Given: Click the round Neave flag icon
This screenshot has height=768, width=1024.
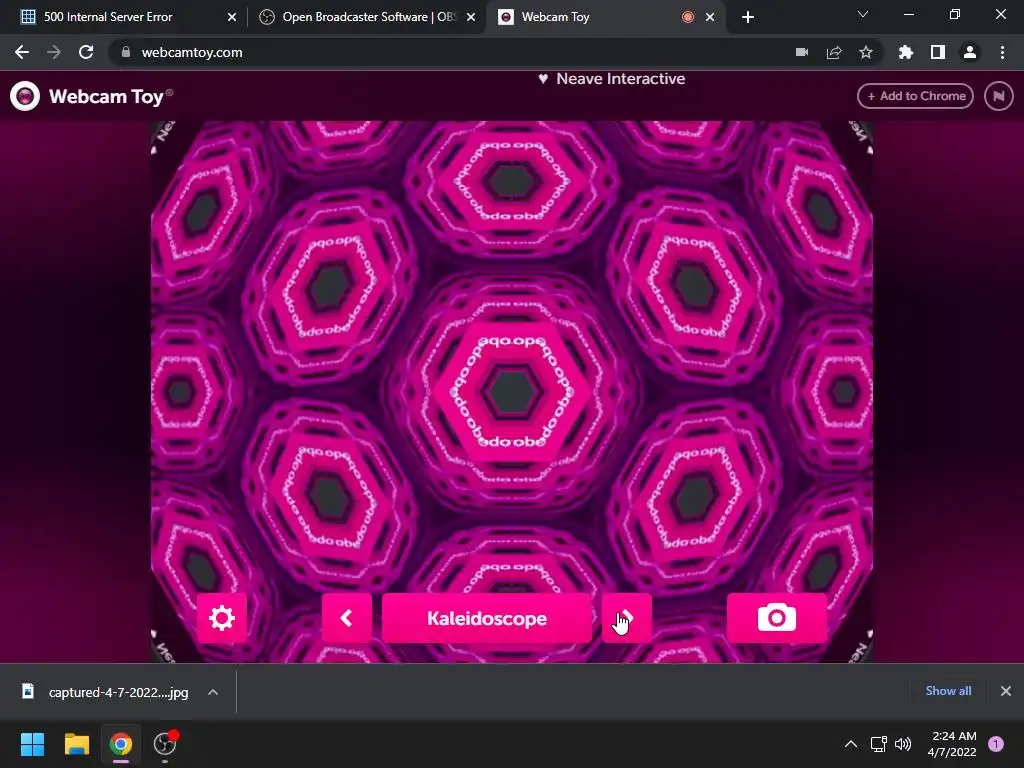Looking at the screenshot, I should coord(999,96).
